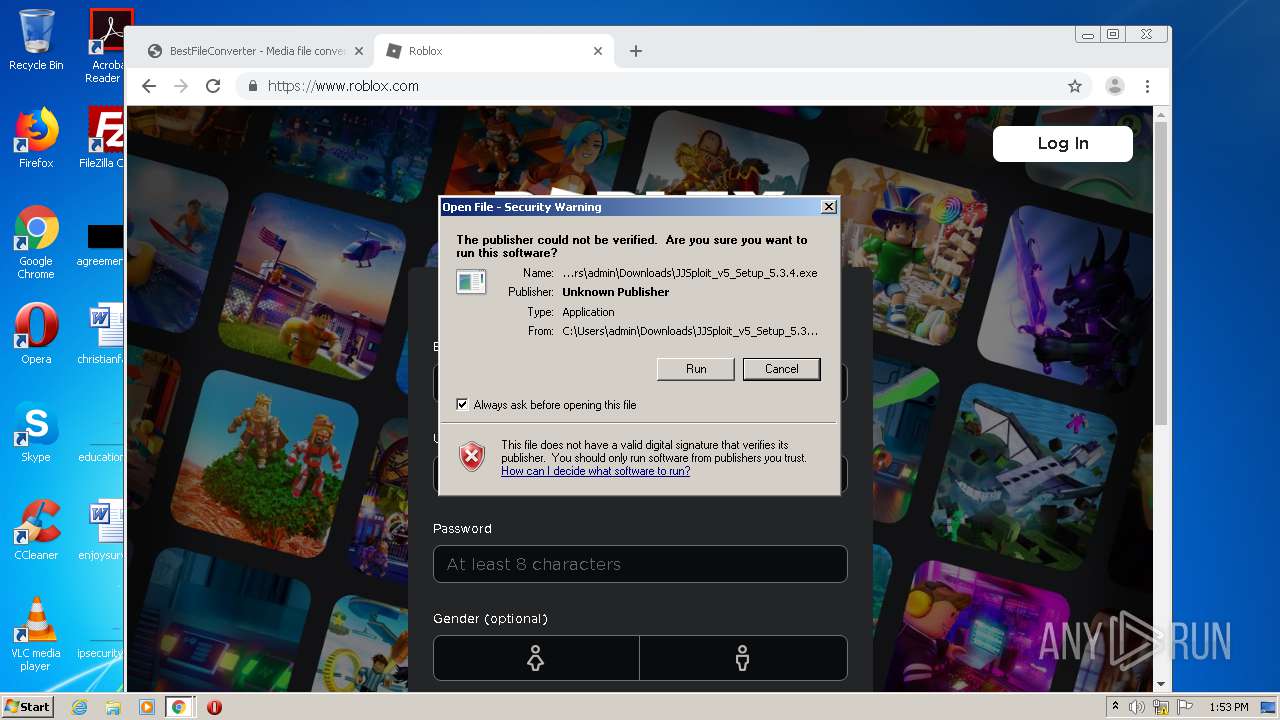Bookmark this page with the star icon

click(1075, 86)
